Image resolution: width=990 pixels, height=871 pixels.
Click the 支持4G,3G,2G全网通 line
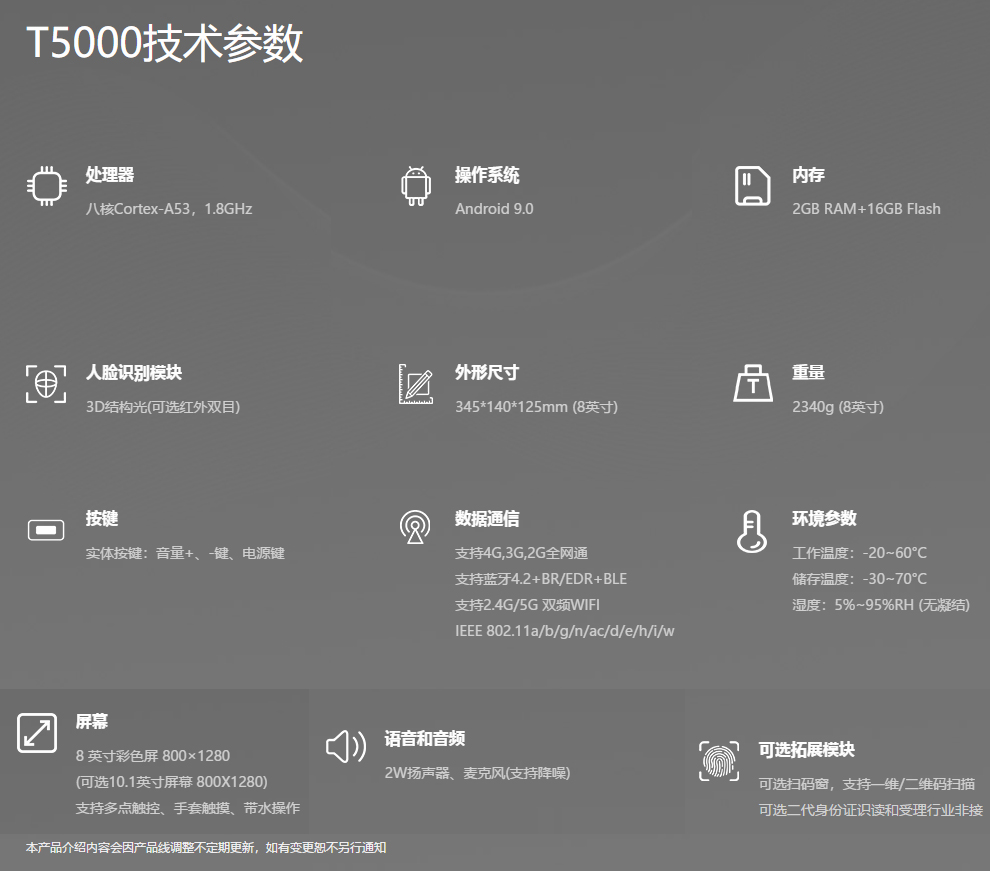click(522, 553)
